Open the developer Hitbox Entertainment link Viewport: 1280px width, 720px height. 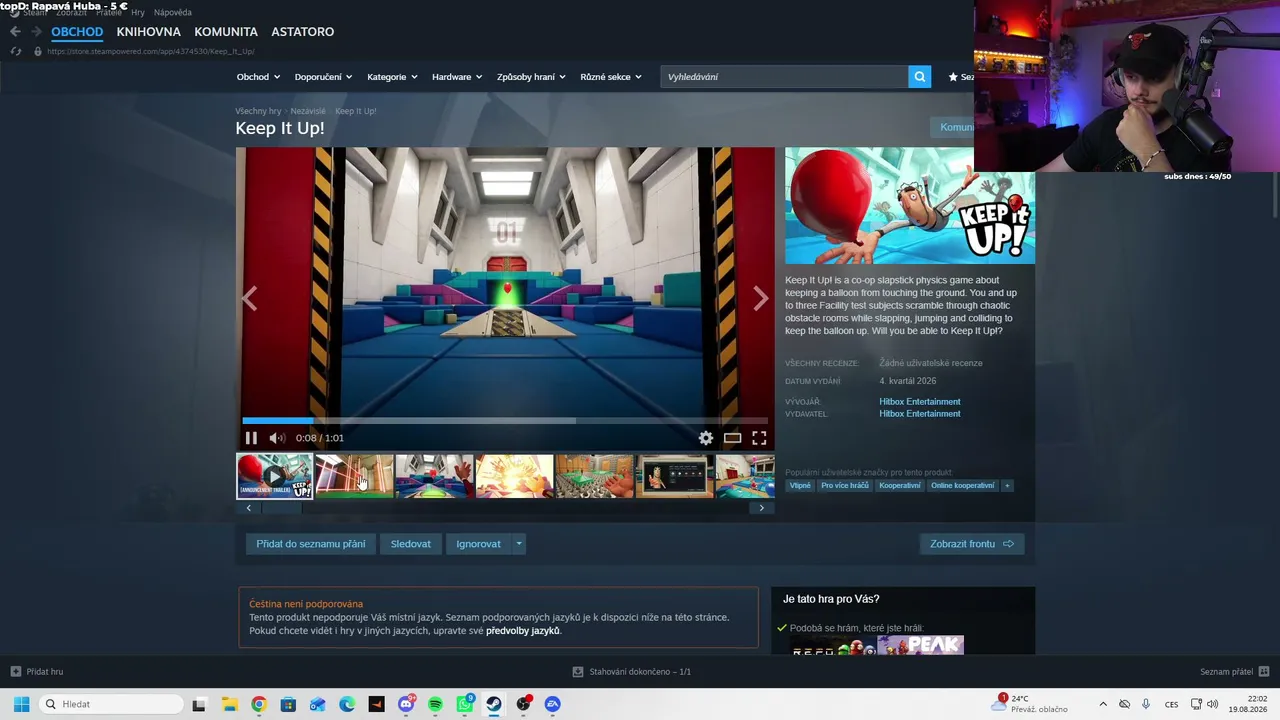coord(920,402)
